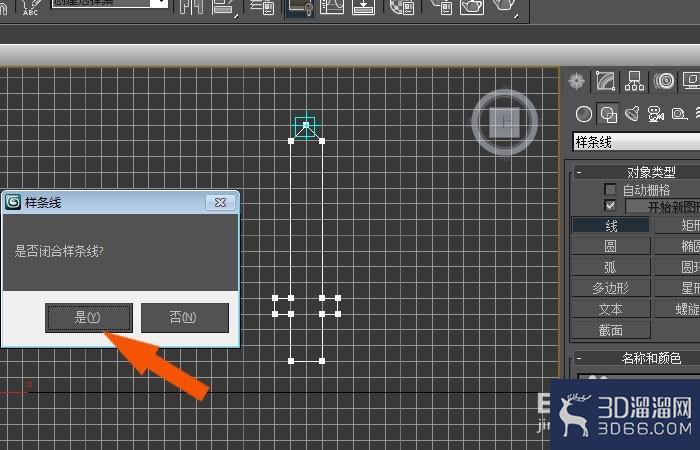Viewport: 700px width, 450px height.
Task: Open the Schematic View icon
Action: [x=363, y=7]
